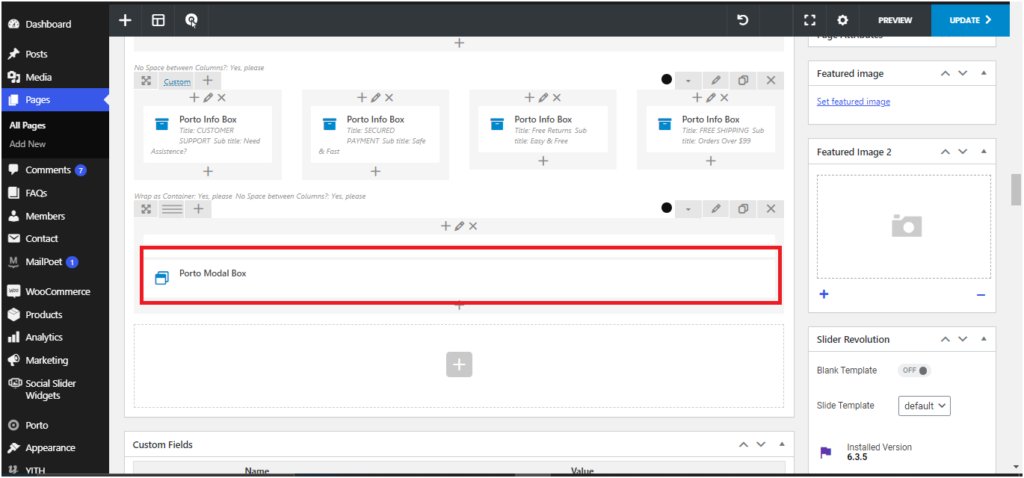Add element below SECURED PAYMENT info box
Image resolution: width=1024 pixels, height=478 pixels.
pos(376,171)
